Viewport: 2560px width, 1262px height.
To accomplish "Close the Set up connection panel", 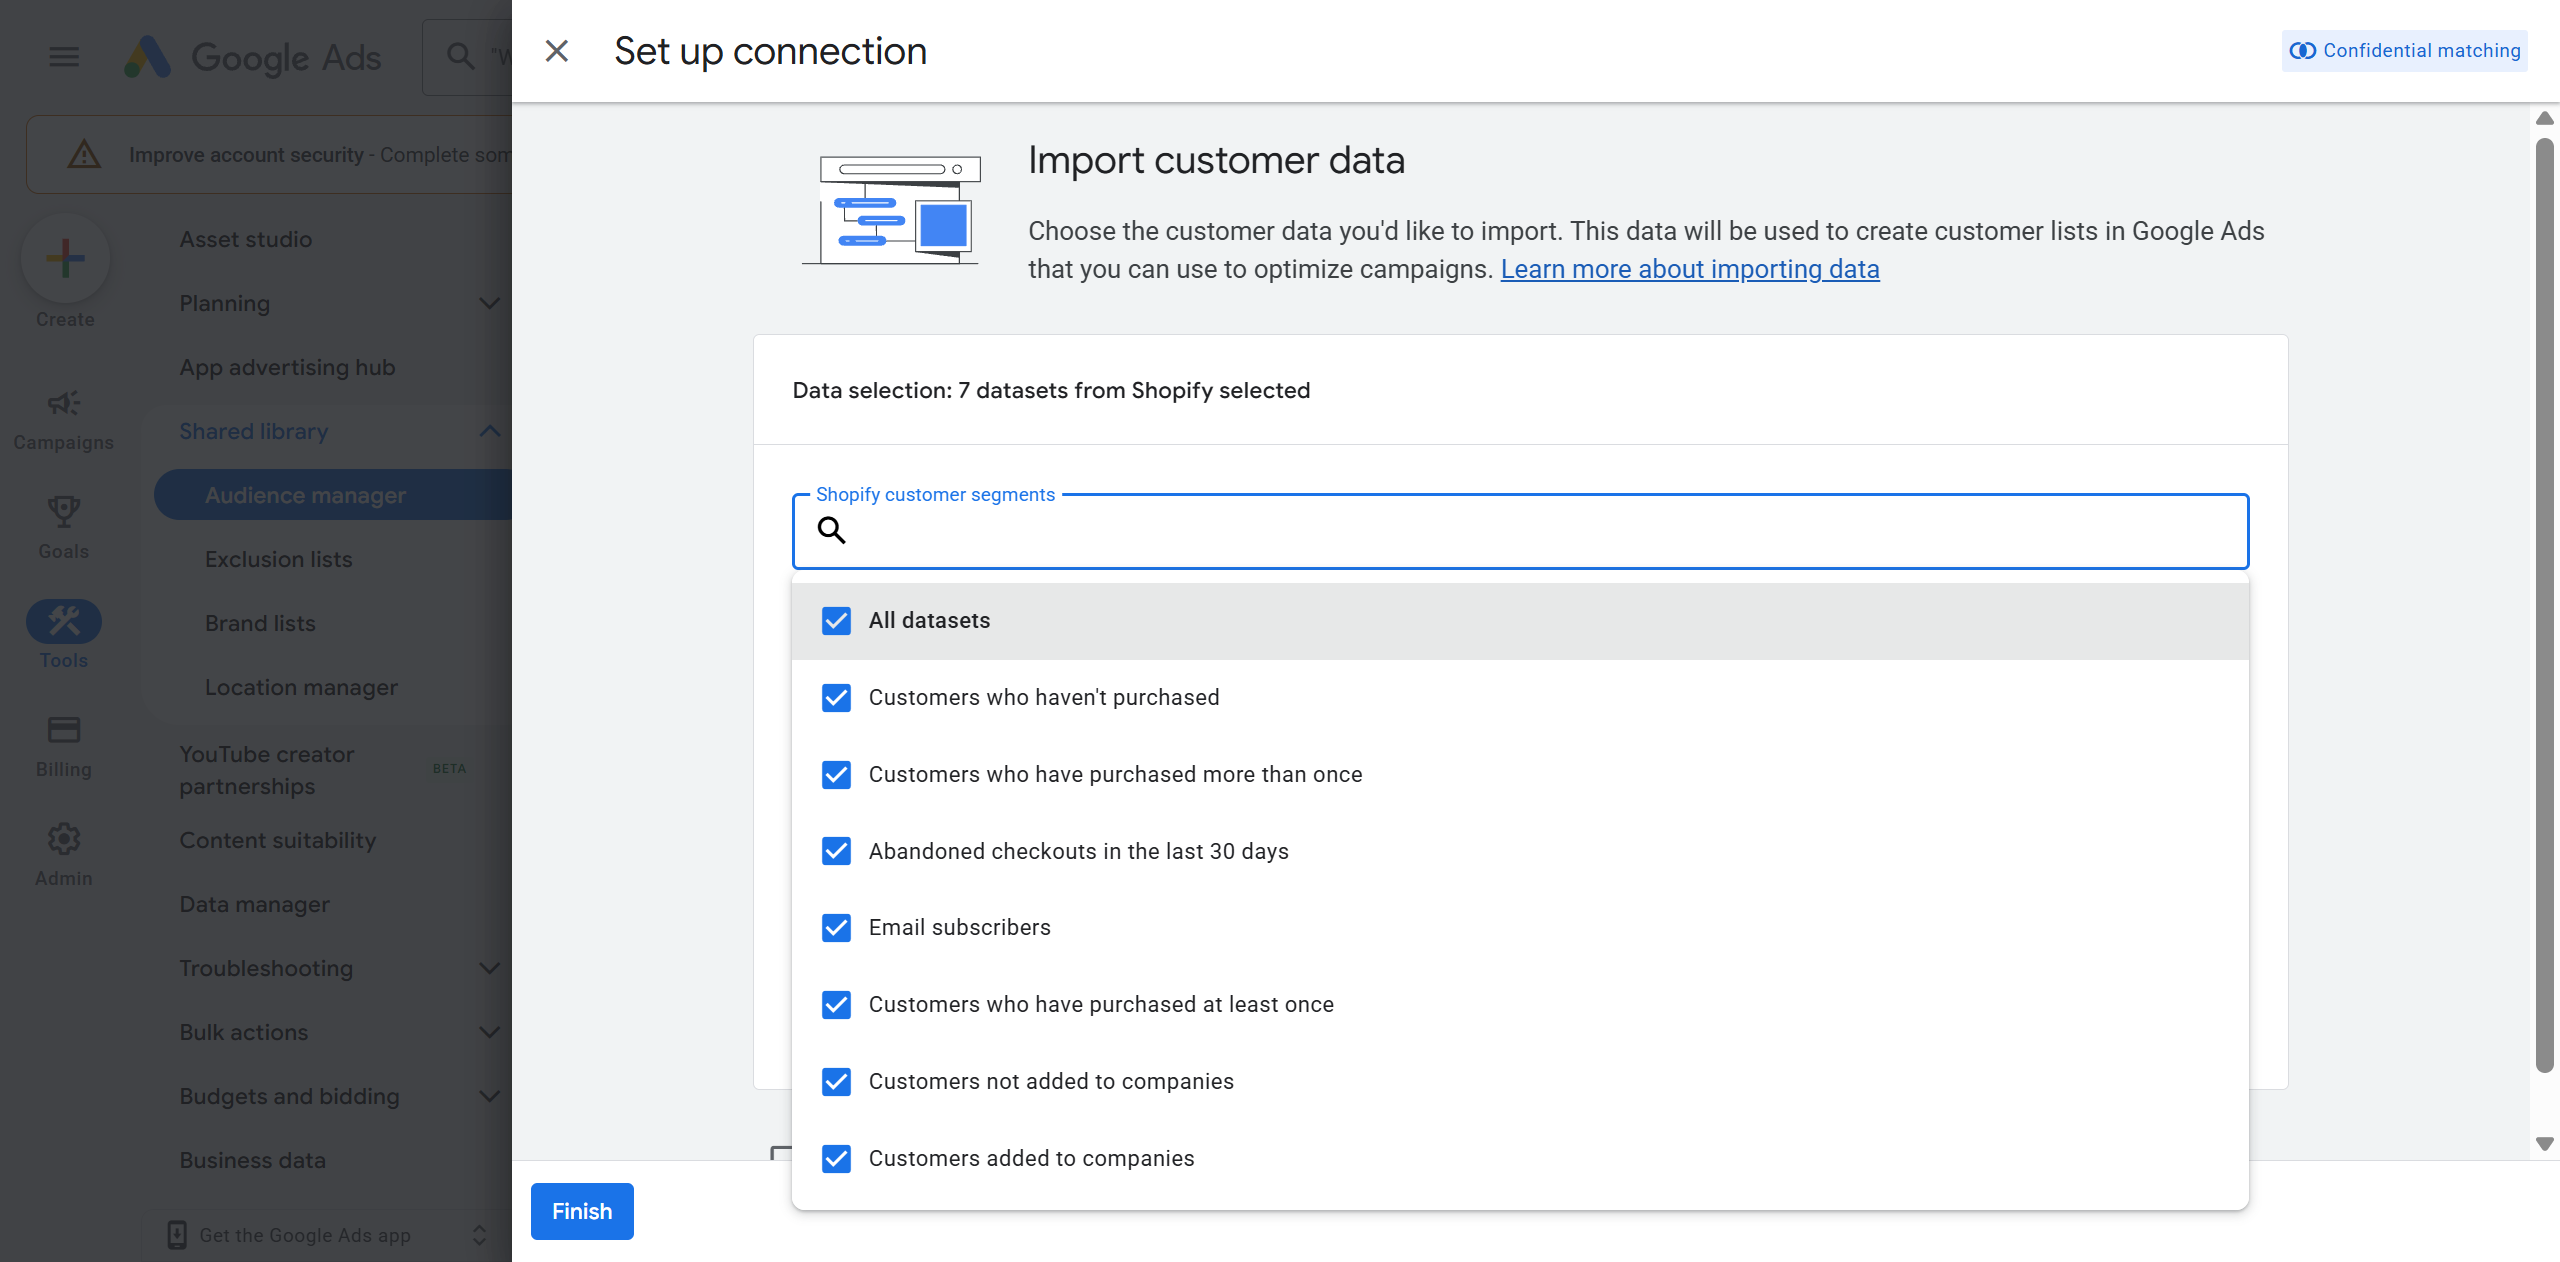I will click(x=557, y=51).
